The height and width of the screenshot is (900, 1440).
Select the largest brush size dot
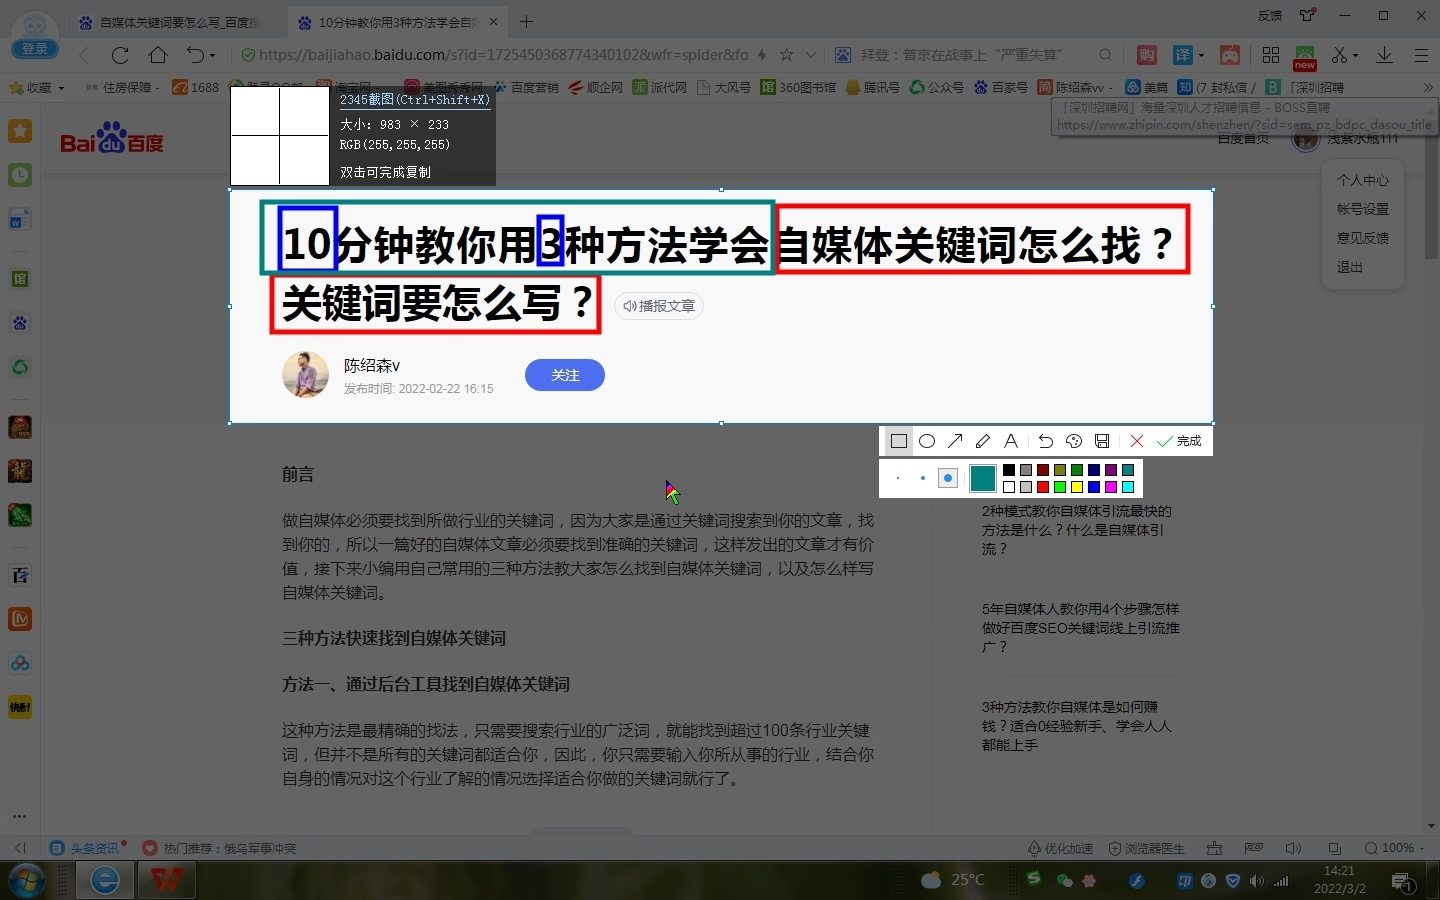tap(948, 478)
